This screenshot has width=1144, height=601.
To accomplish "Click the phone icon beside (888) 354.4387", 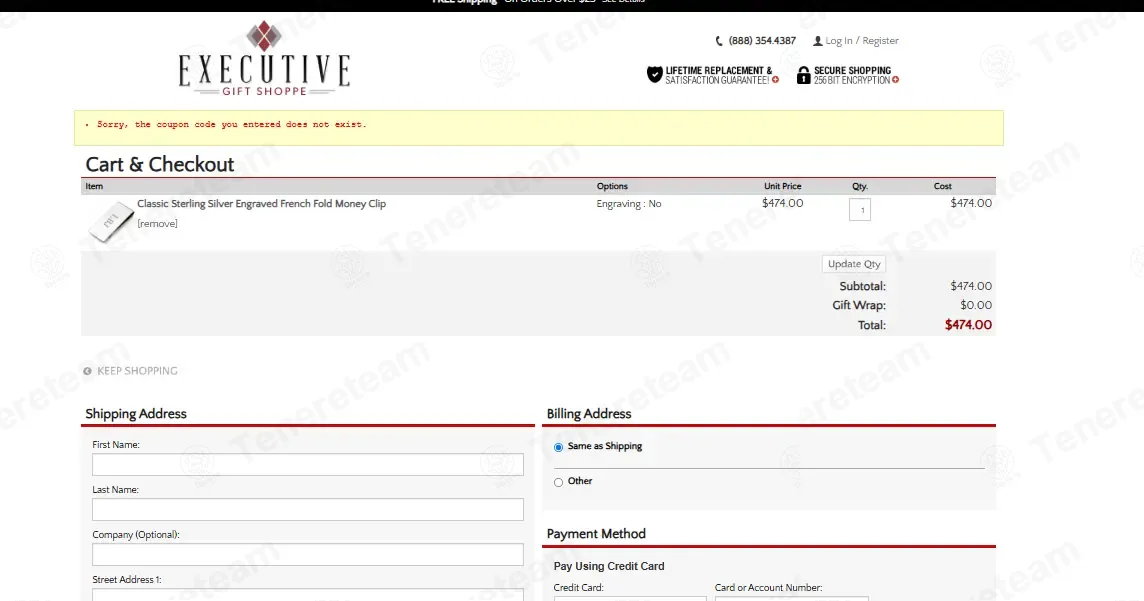I will (719, 41).
